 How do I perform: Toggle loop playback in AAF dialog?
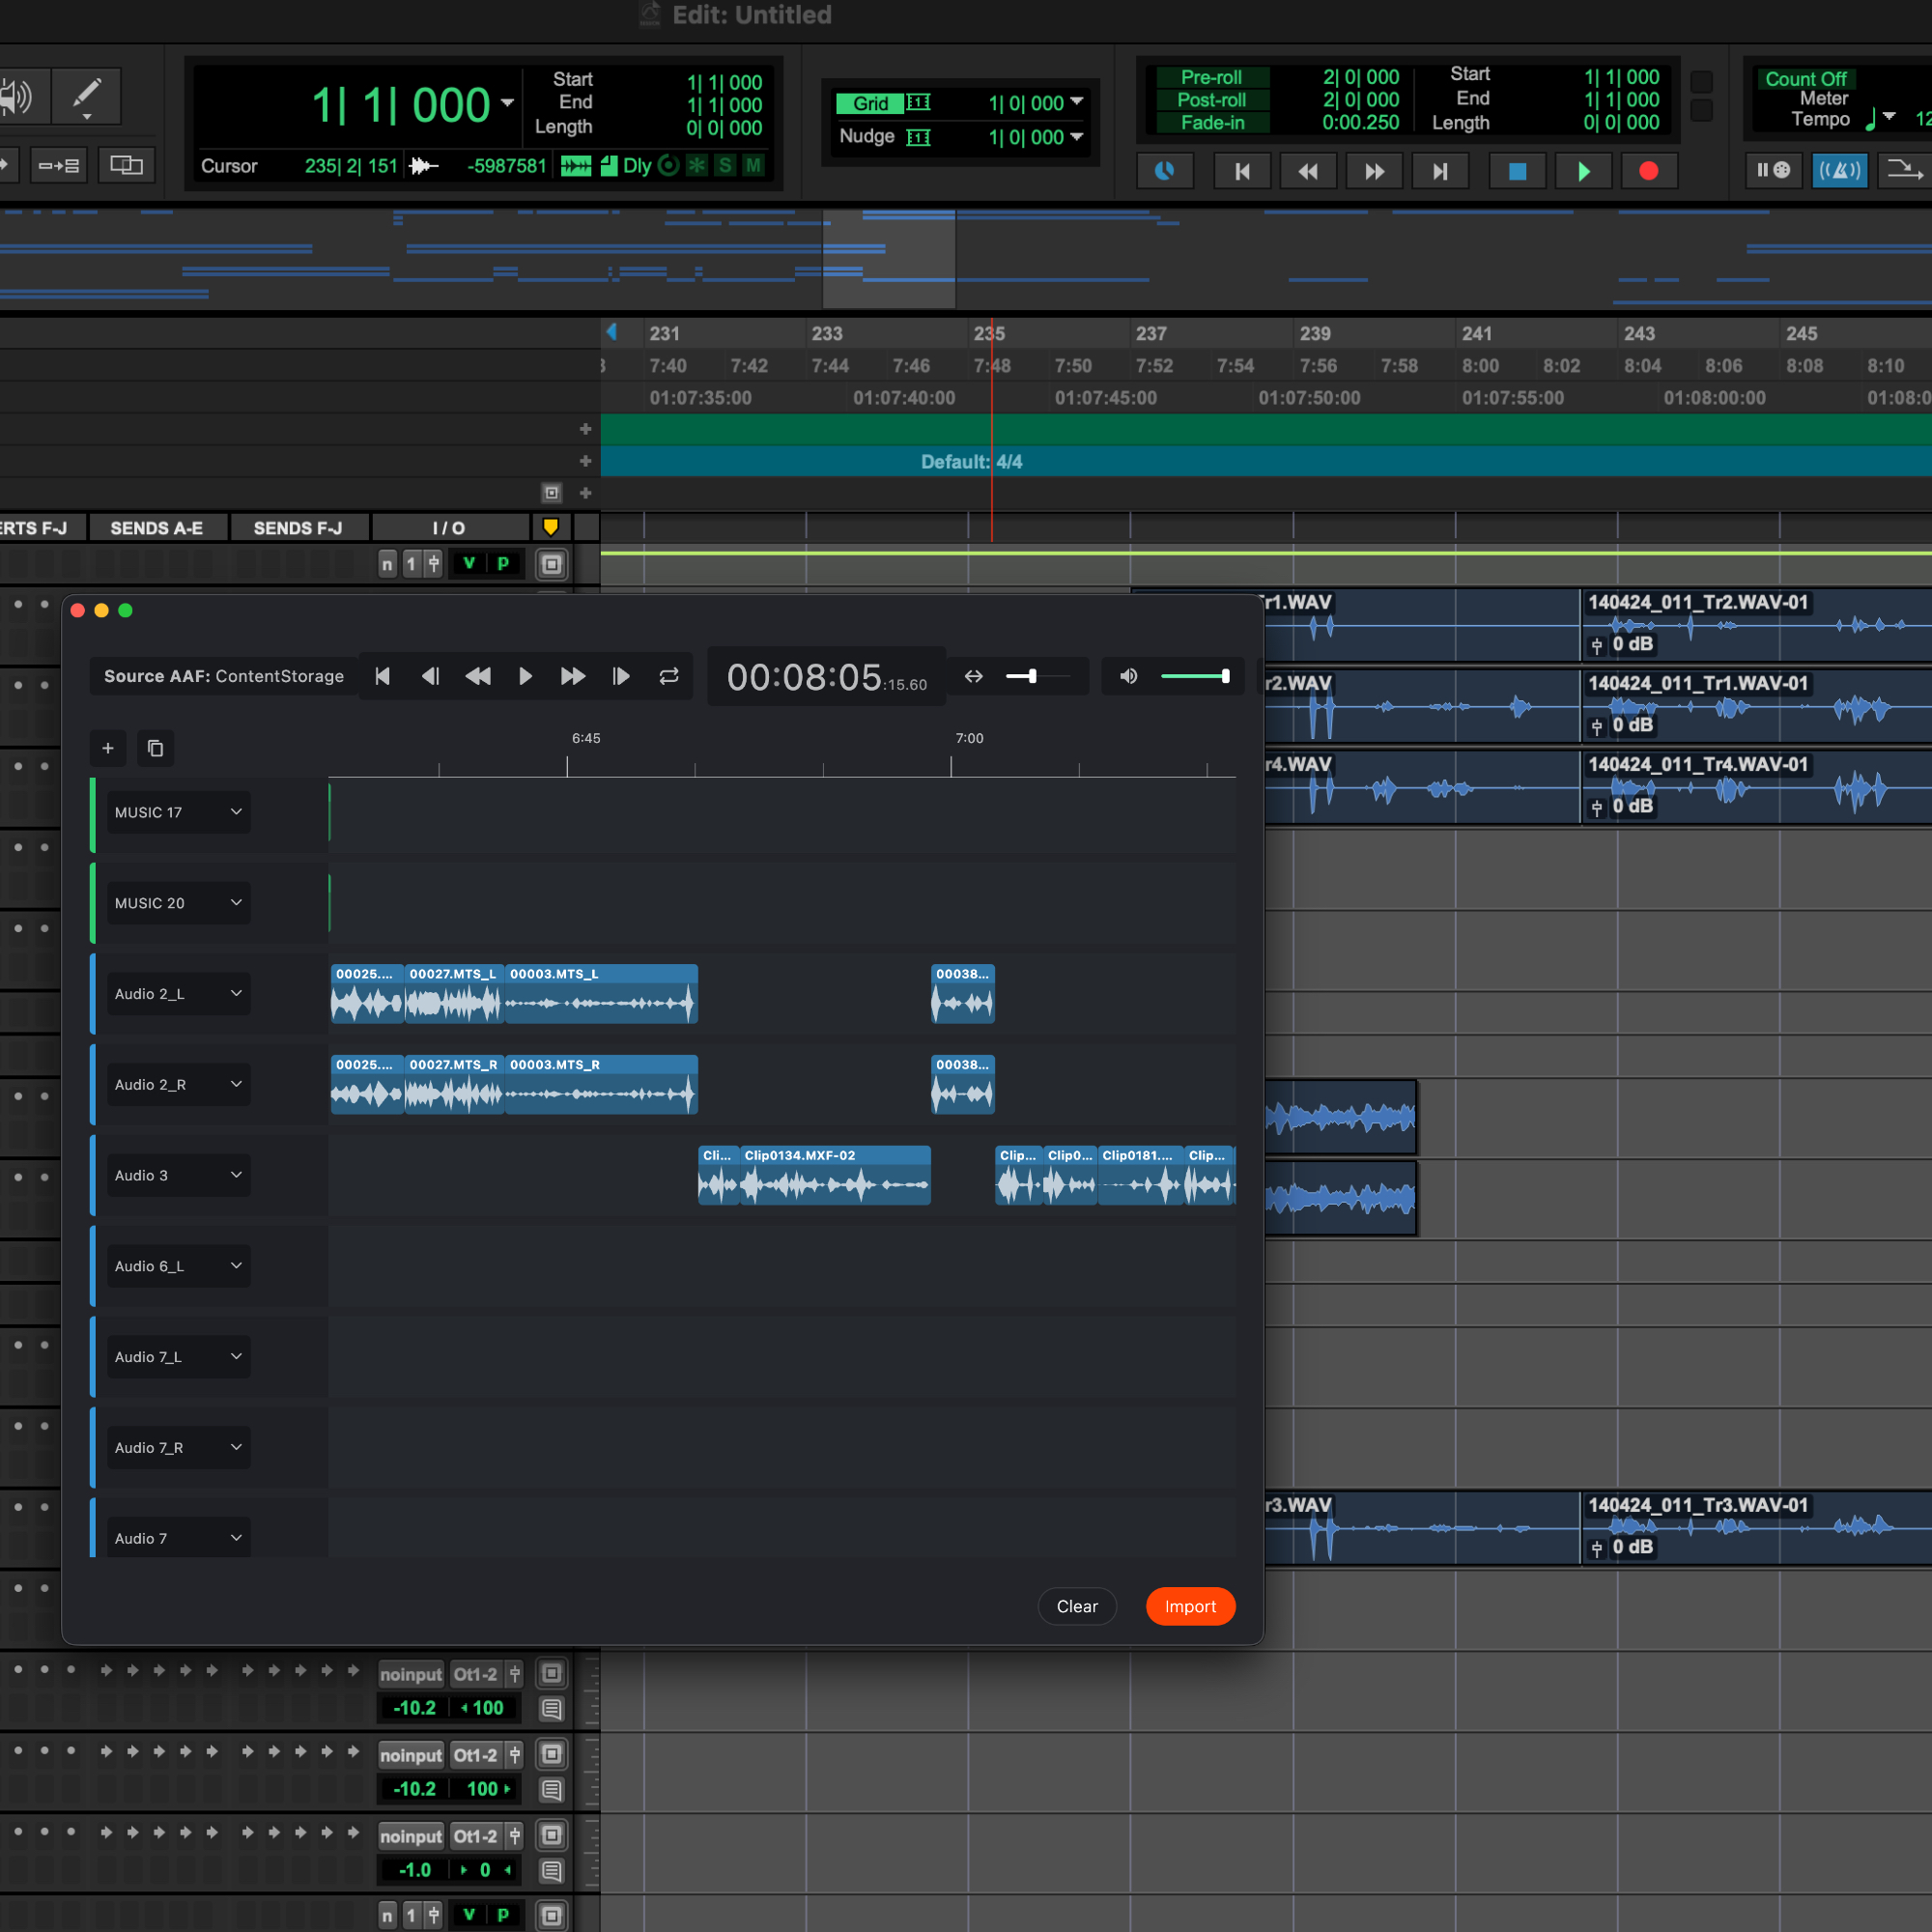coord(669,677)
